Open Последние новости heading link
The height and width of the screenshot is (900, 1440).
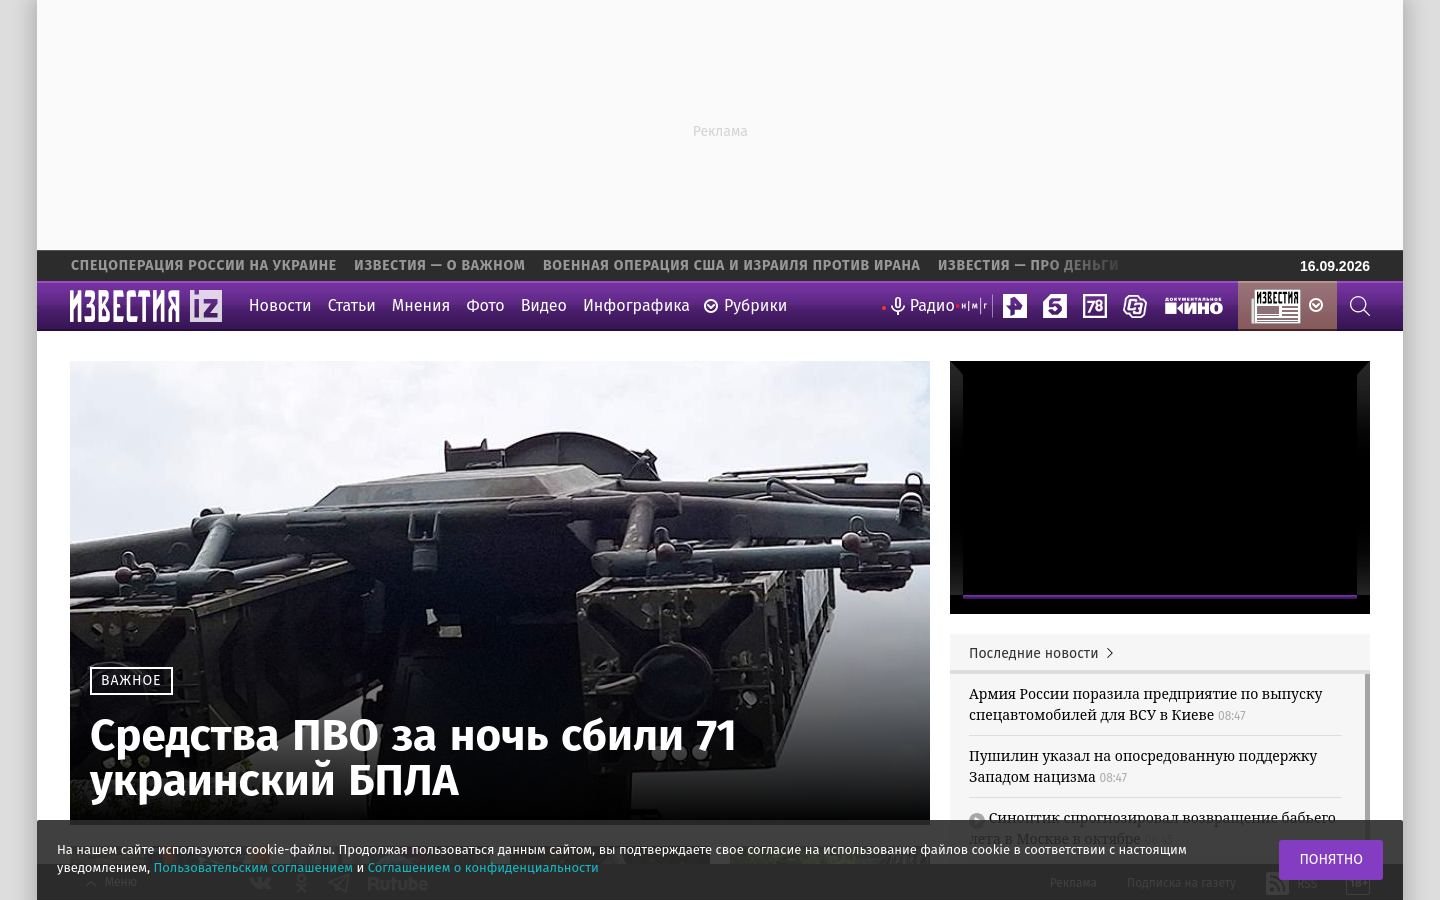click(x=1033, y=653)
